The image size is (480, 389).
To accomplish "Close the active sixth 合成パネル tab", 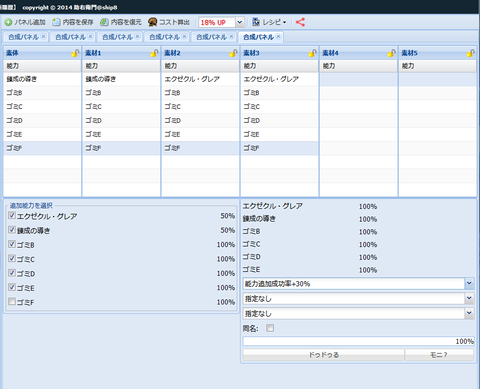I will pyautogui.click(x=278, y=37).
